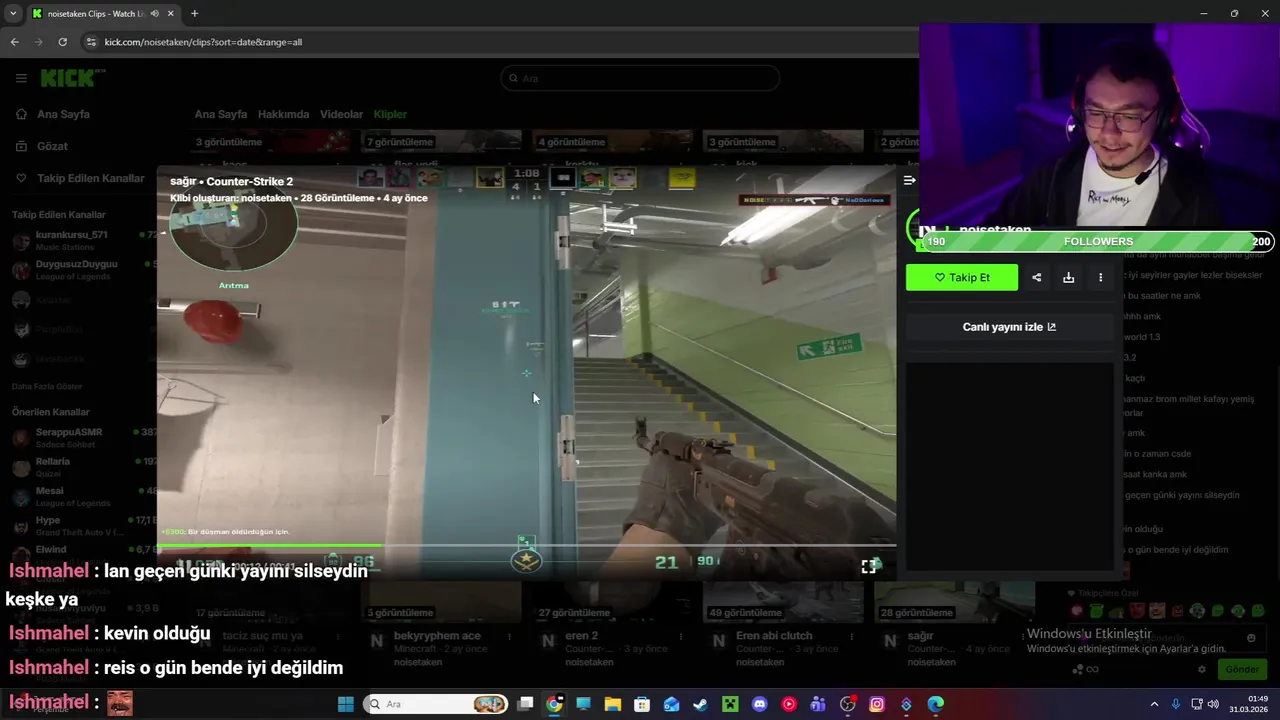Screen dimensions: 1280x720
Task: Open the volume control in system tray
Action: (1213, 704)
